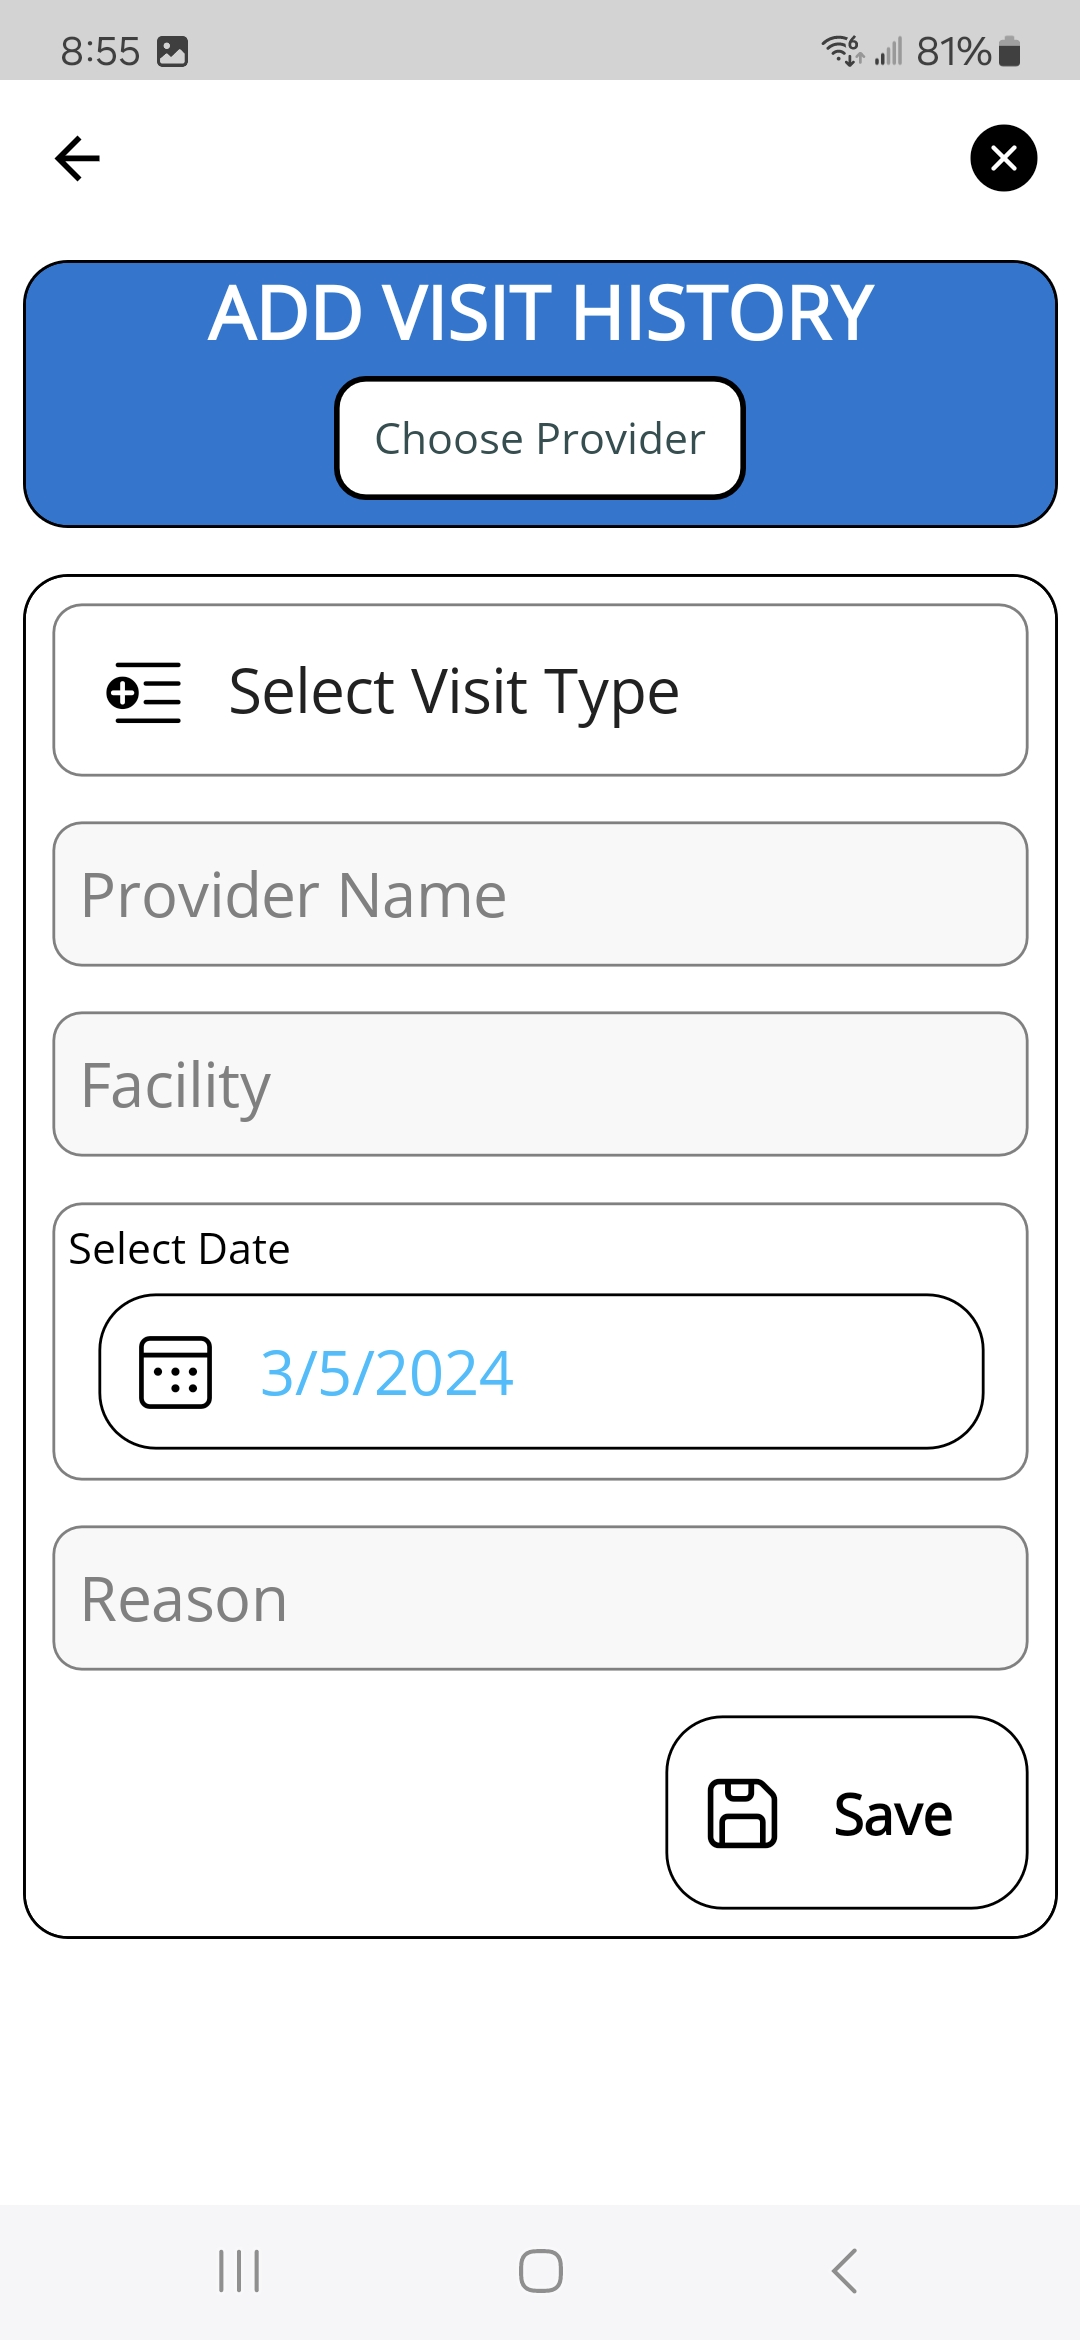Screen dimensions: 1080x2340
Task: Tap the picture notification icon
Action: click(x=172, y=51)
